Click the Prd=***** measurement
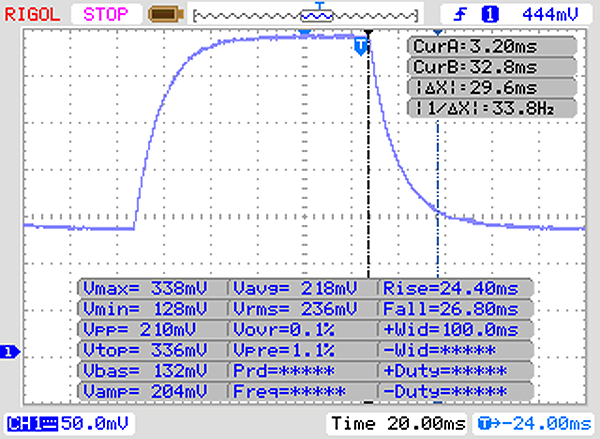The width and height of the screenshot is (600, 439). tap(303, 371)
